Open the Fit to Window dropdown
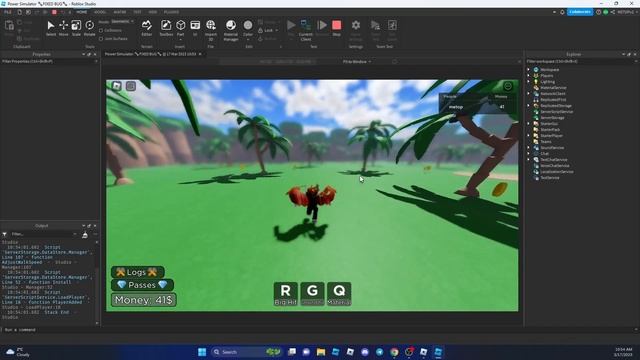This screenshot has height=360, width=640. click(357, 62)
